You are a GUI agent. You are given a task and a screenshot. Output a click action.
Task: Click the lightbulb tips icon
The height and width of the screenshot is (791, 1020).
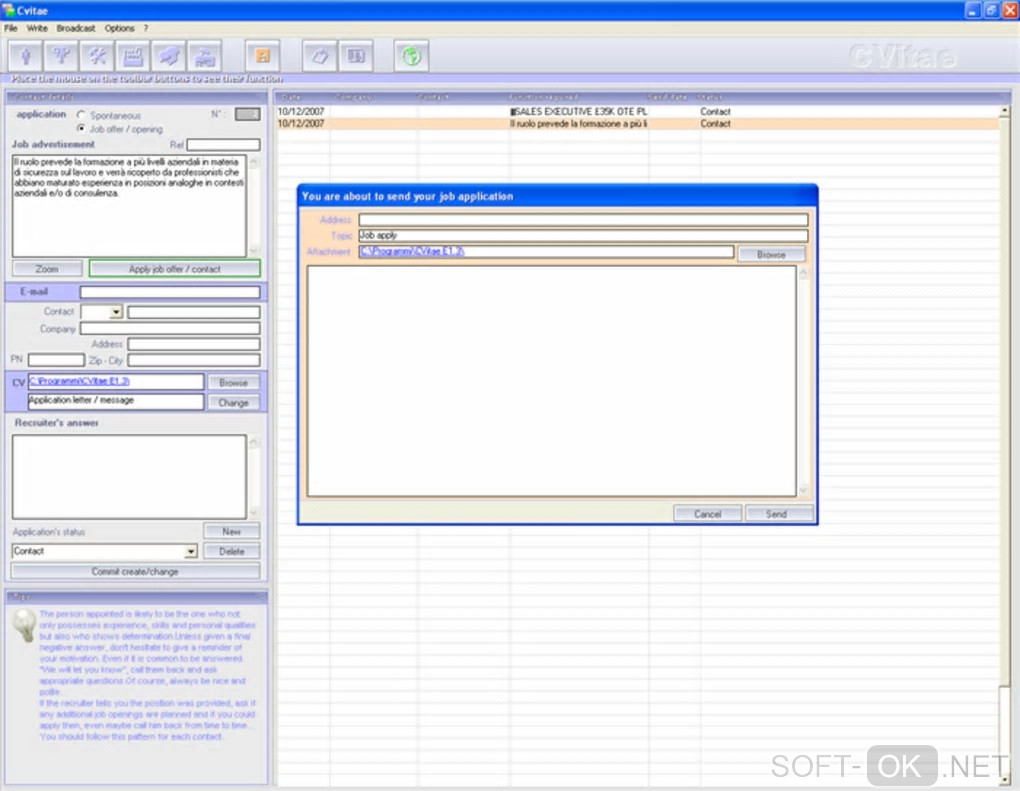click(x=25, y=626)
